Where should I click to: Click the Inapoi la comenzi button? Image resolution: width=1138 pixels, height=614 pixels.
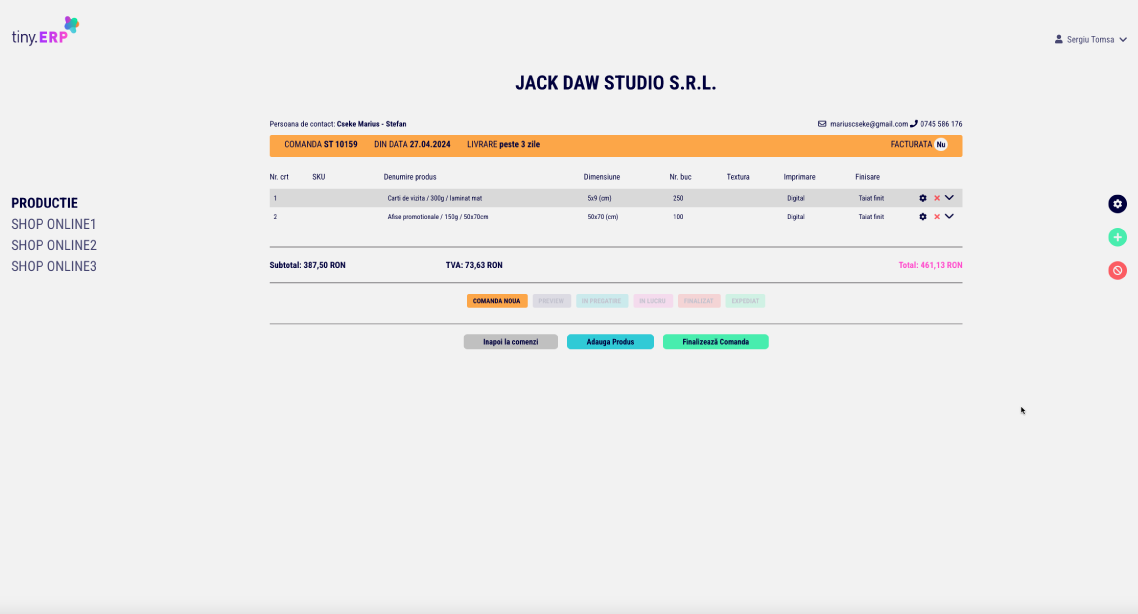511,342
